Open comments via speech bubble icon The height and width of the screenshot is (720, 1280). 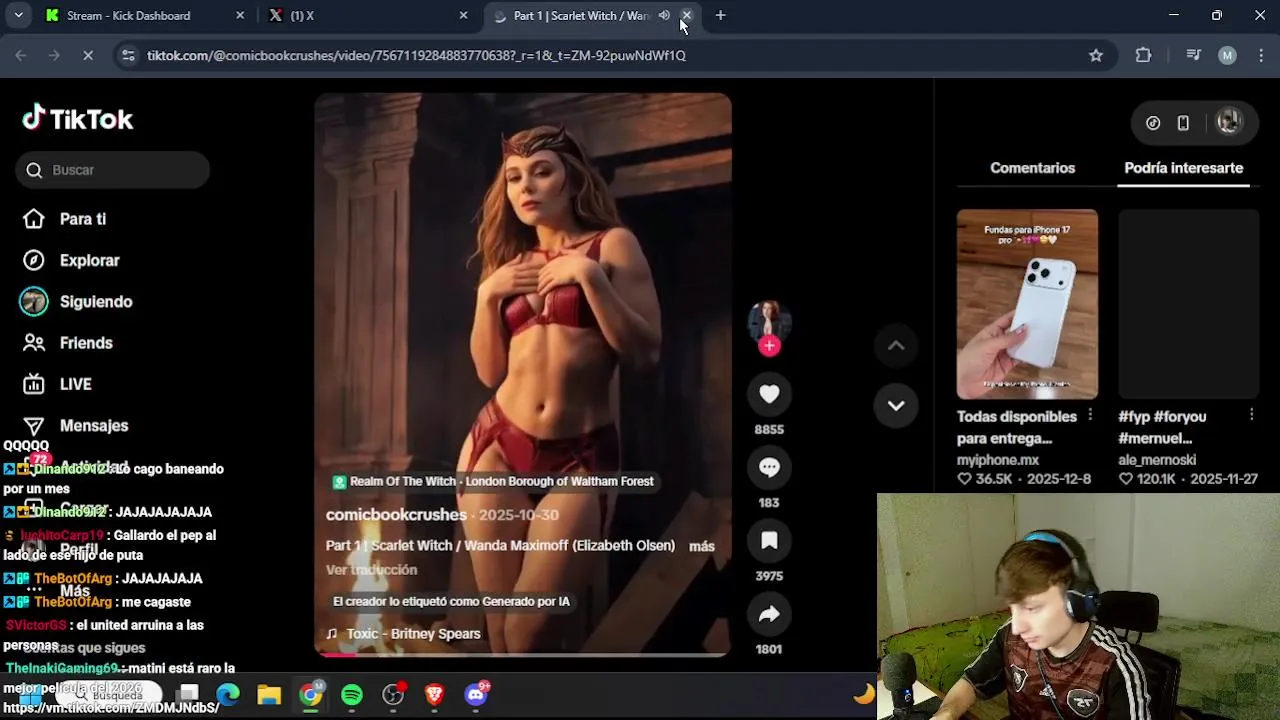769,467
